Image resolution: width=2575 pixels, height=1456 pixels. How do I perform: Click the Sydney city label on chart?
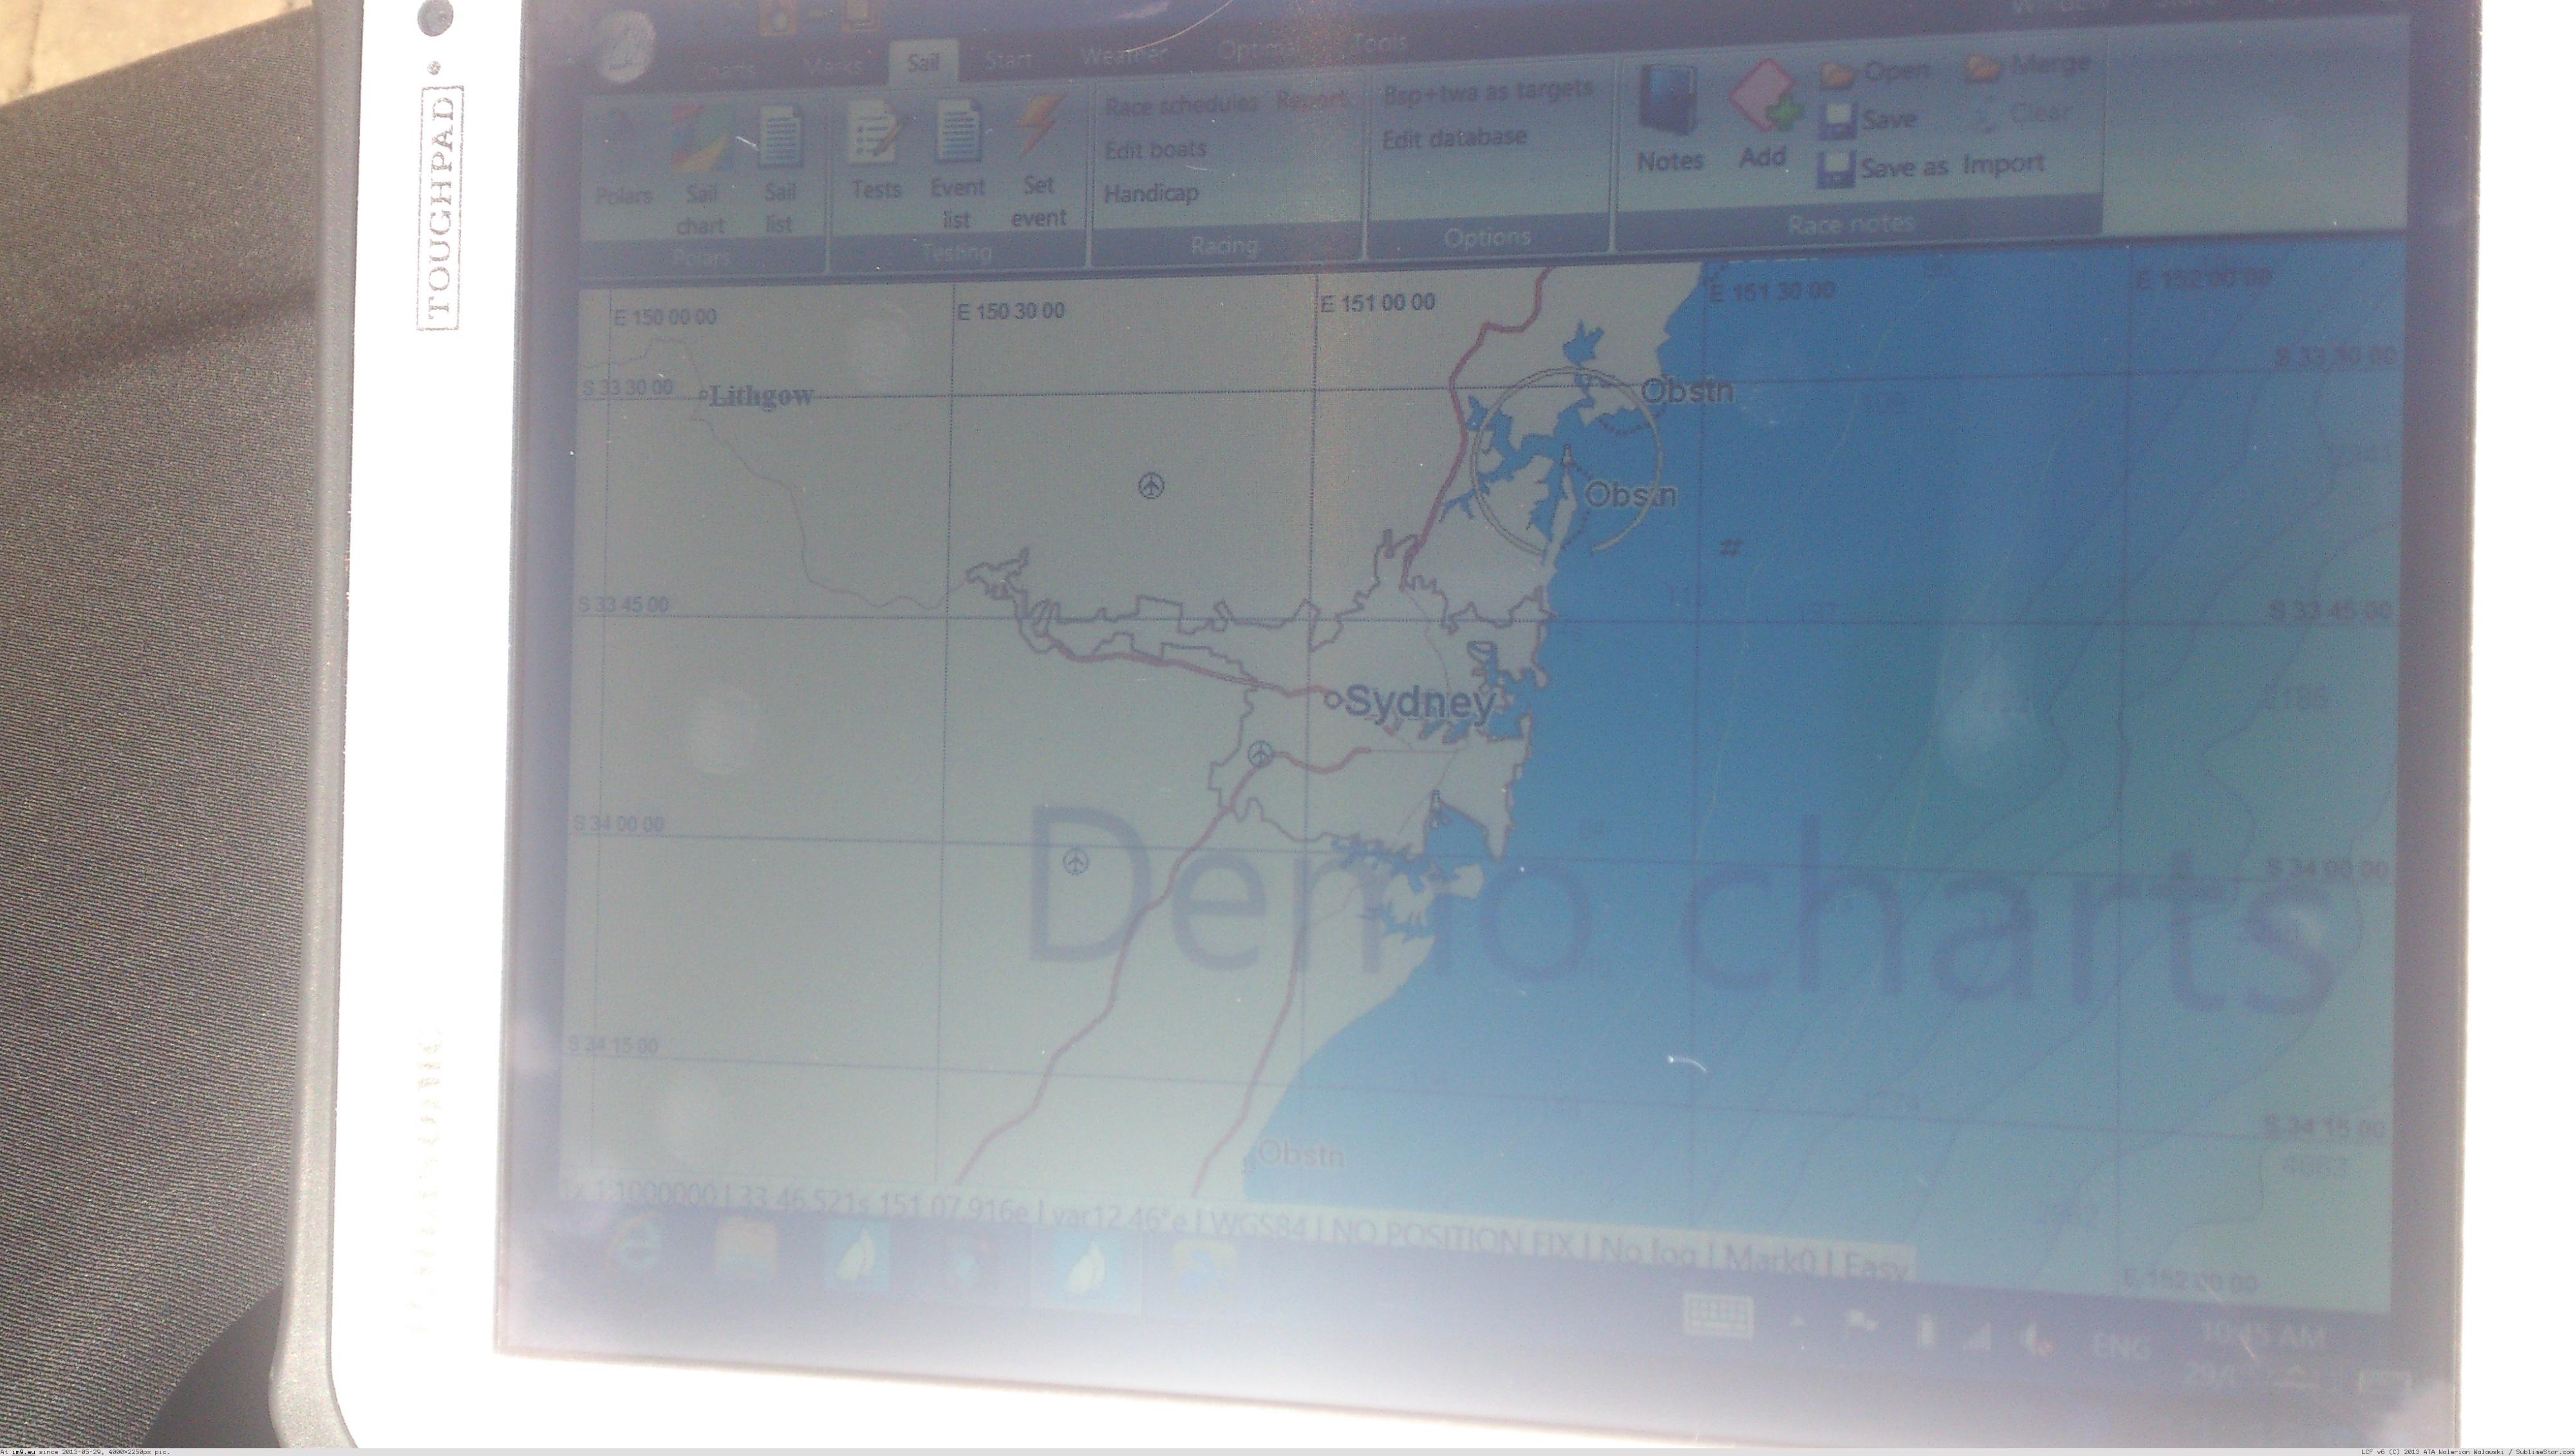tap(1421, 702)
